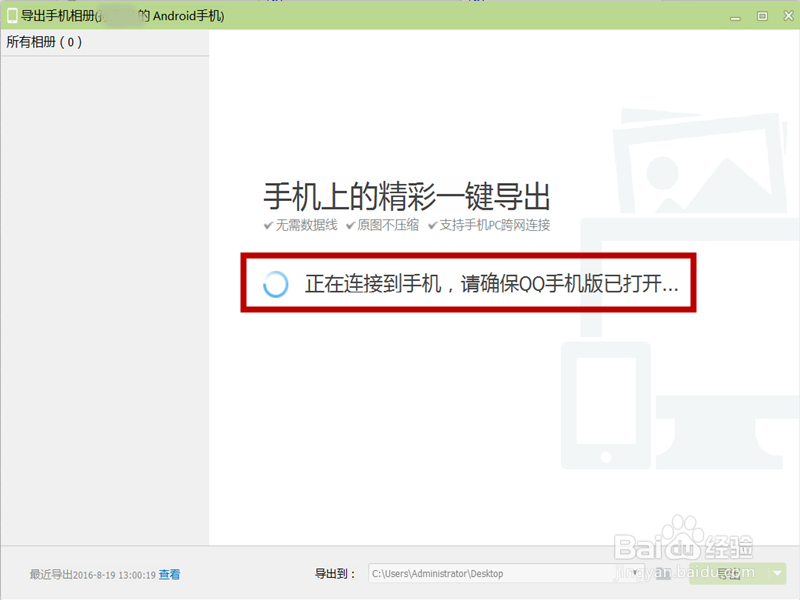Image resolution: width=800 pixels, height=600 pixels.
Task: Select the 所有相册 (0) album list header
Action: click(105, 42)
